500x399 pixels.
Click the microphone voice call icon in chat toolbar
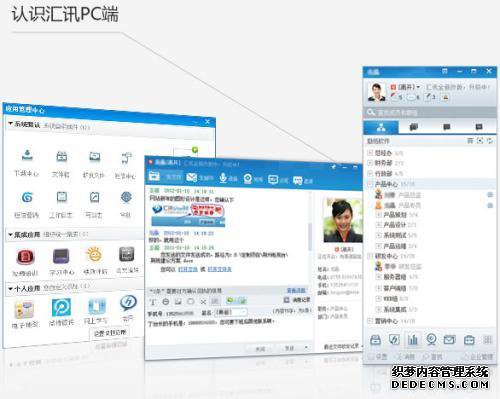pyautogui.click(x=223, y=178)
